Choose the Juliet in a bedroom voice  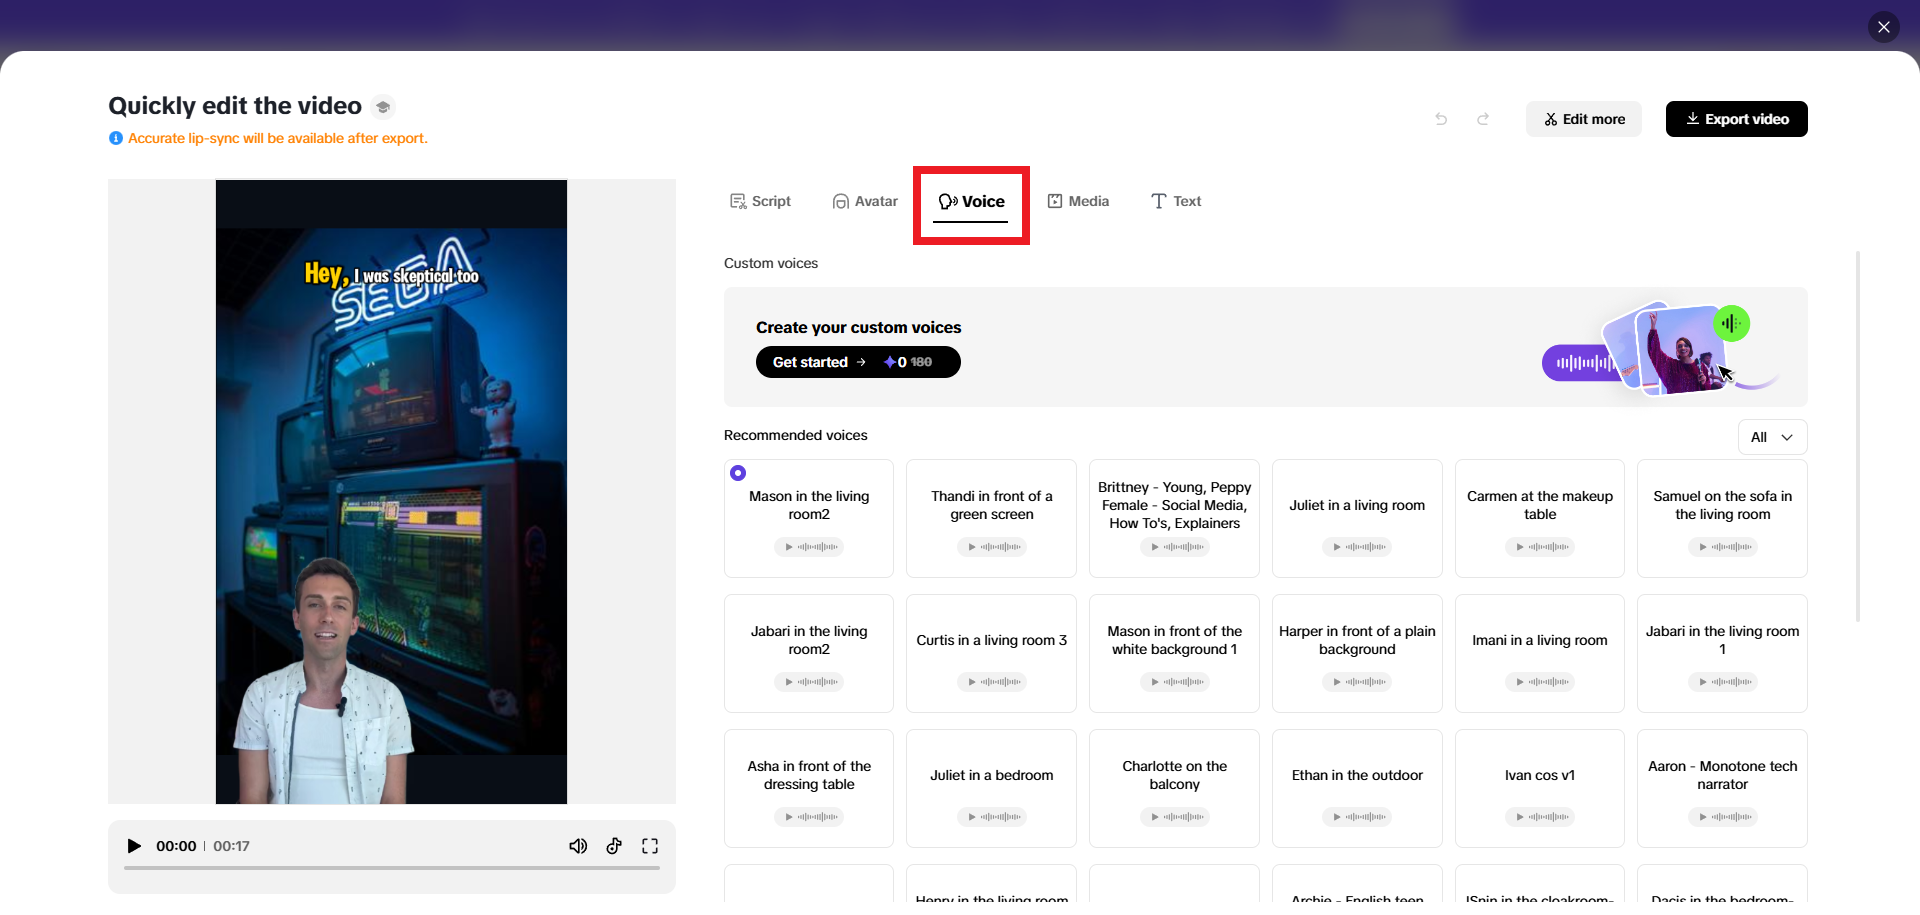coord(992,788)
